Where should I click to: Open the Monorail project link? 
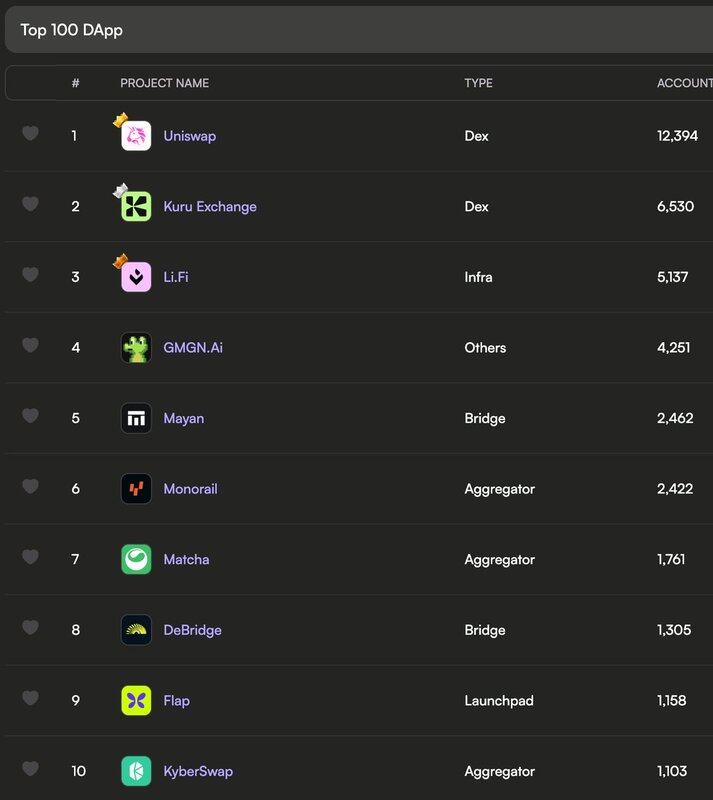[x=190, y=489]
